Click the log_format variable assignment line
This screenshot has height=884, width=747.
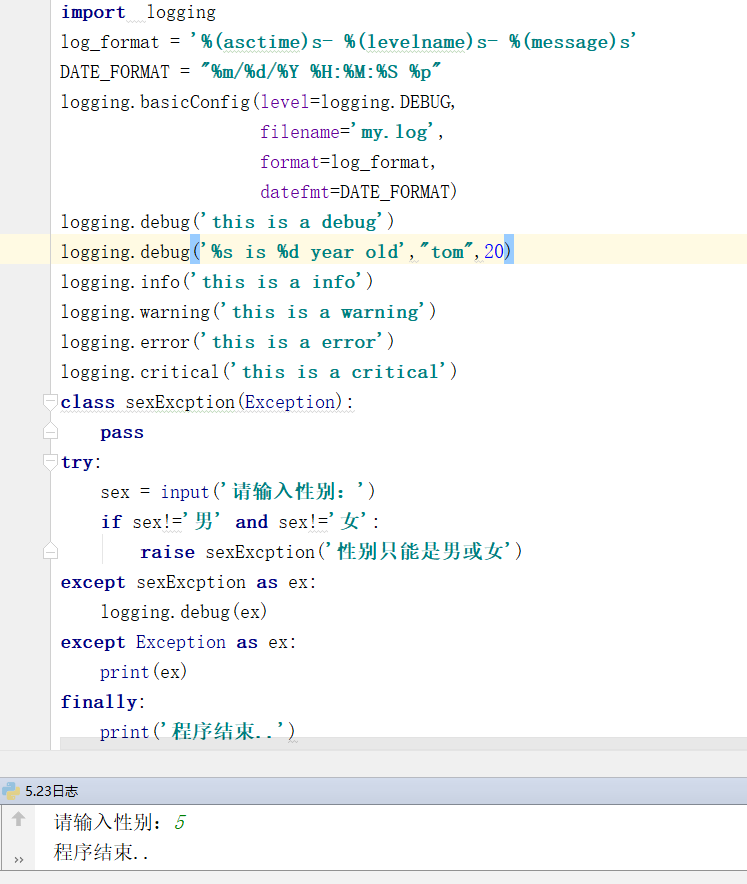pos(348,42)
